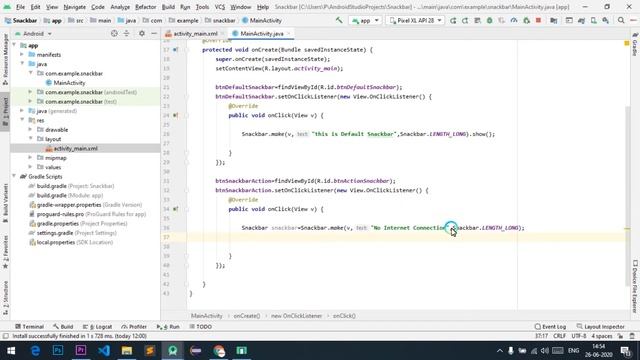
Task: Click the yellow warning indicator above editor scrollbar
Action: pos(627,43)
